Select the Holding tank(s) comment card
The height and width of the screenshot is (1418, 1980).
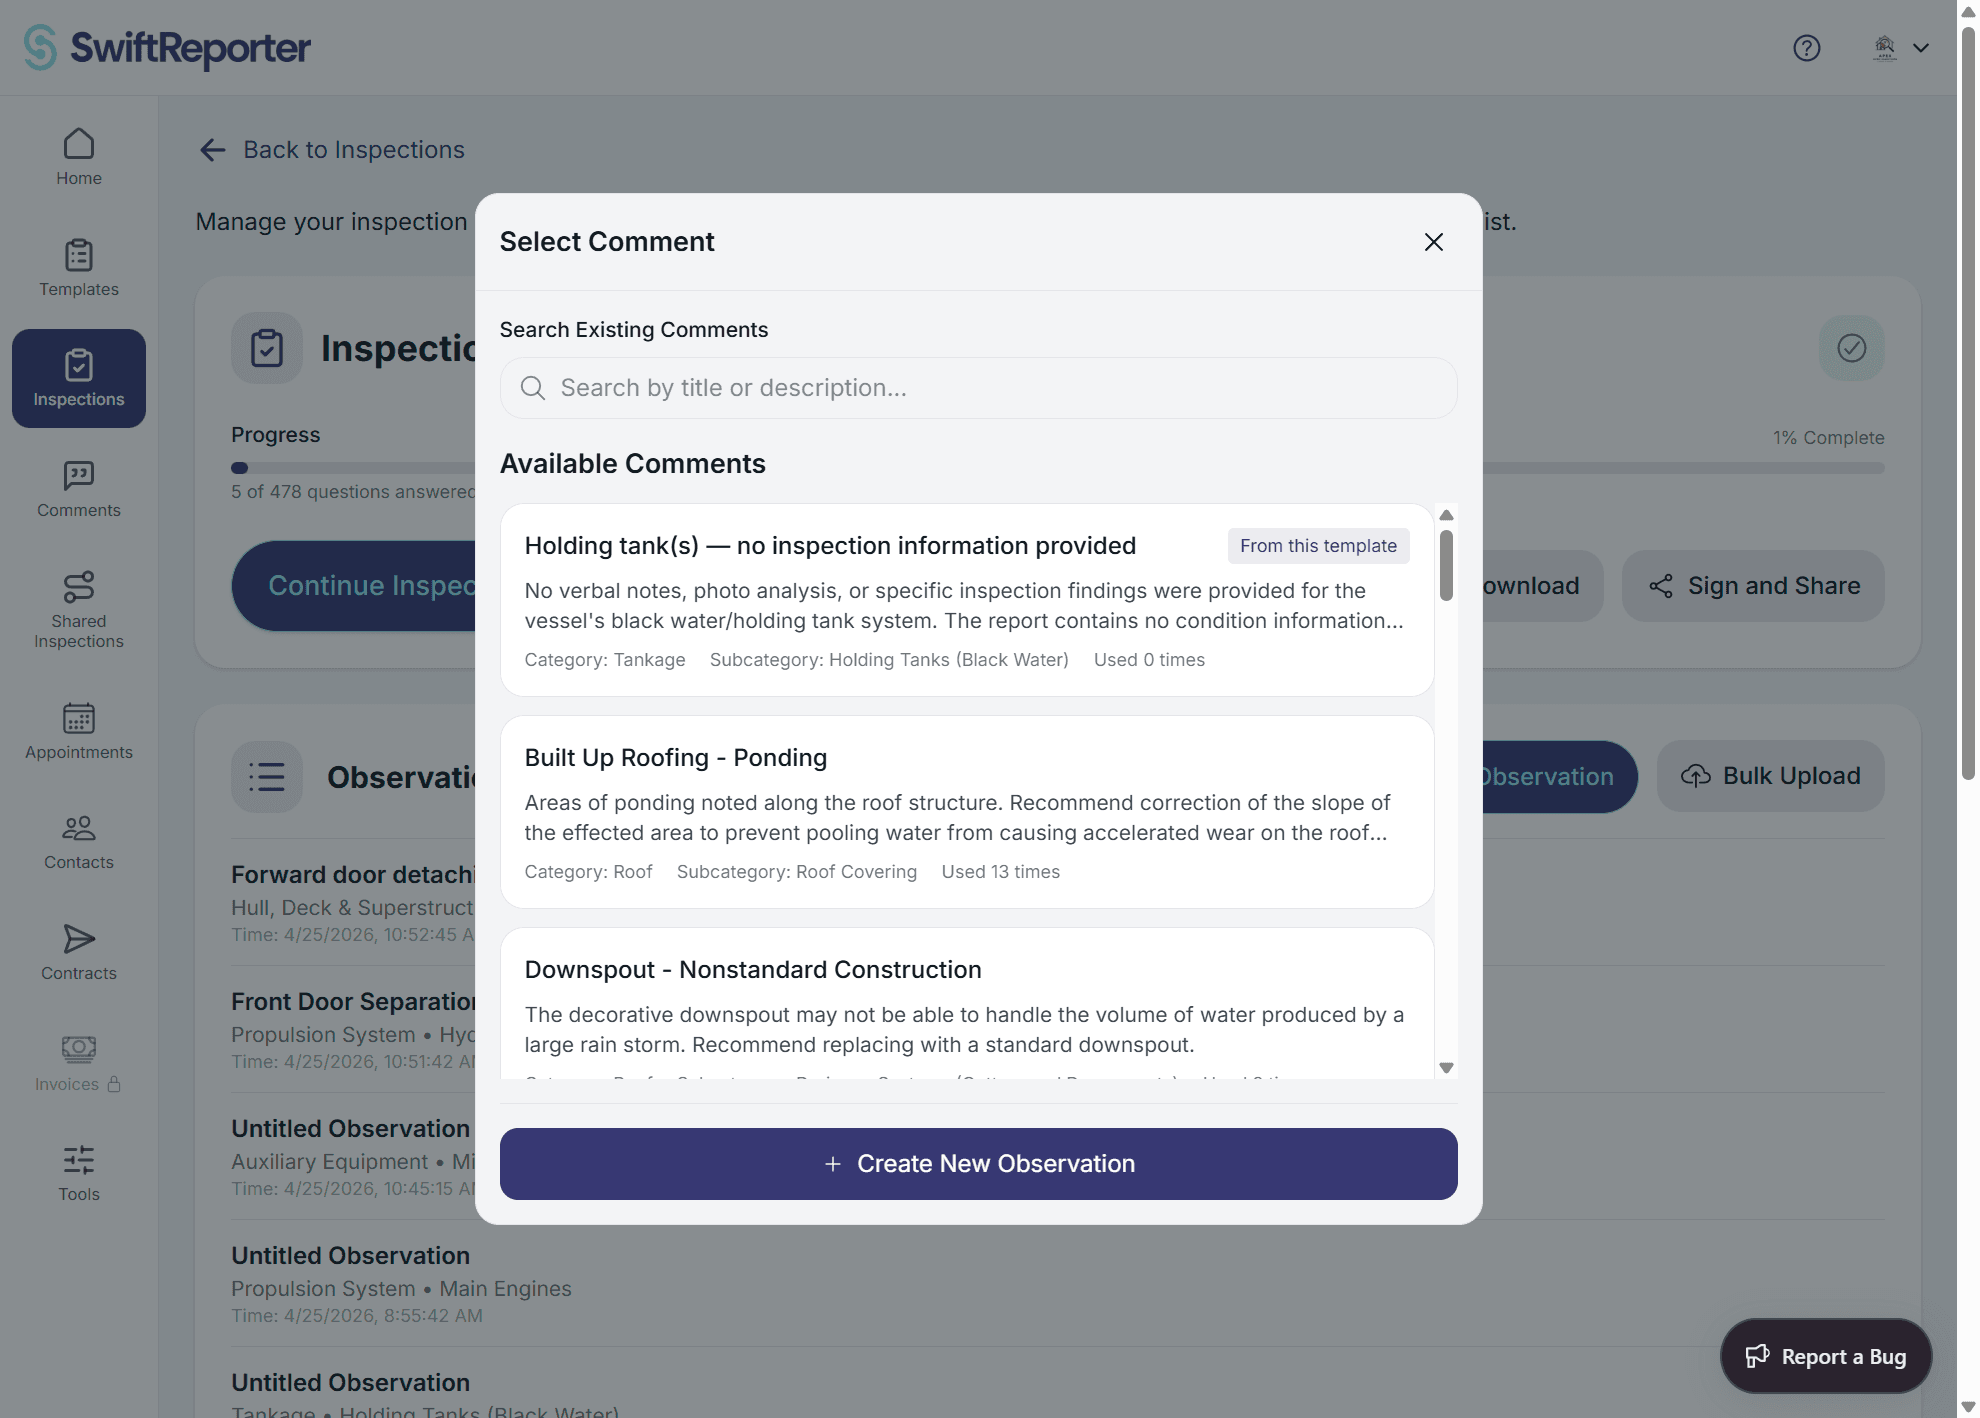(x=967, y=600)
